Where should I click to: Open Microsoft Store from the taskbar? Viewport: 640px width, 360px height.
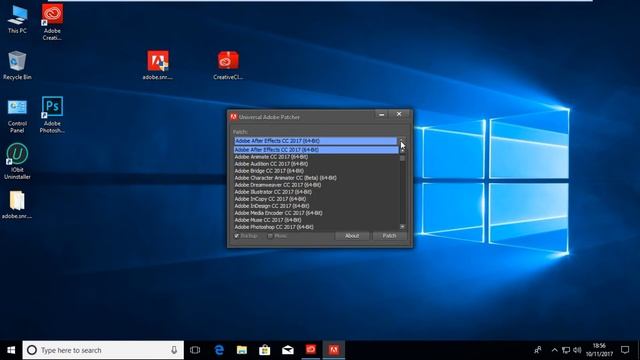[x=264, y=350]
